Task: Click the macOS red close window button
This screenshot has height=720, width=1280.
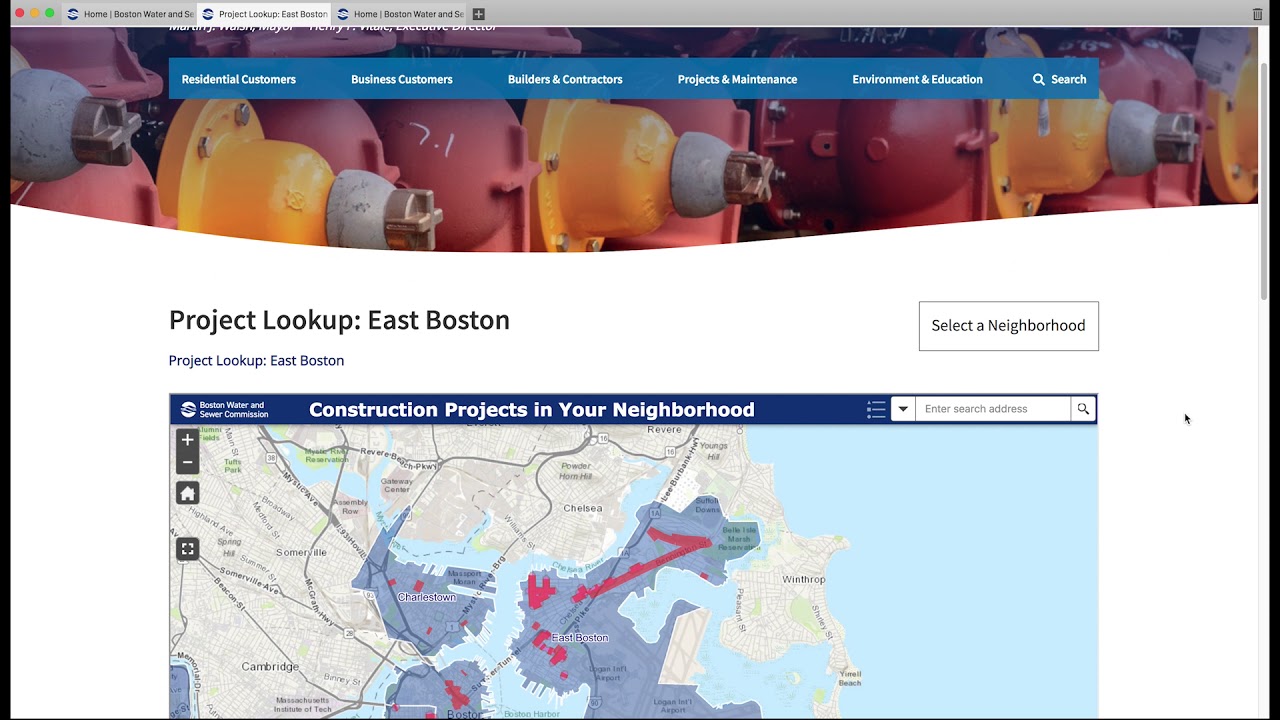Action: [20, 14]
